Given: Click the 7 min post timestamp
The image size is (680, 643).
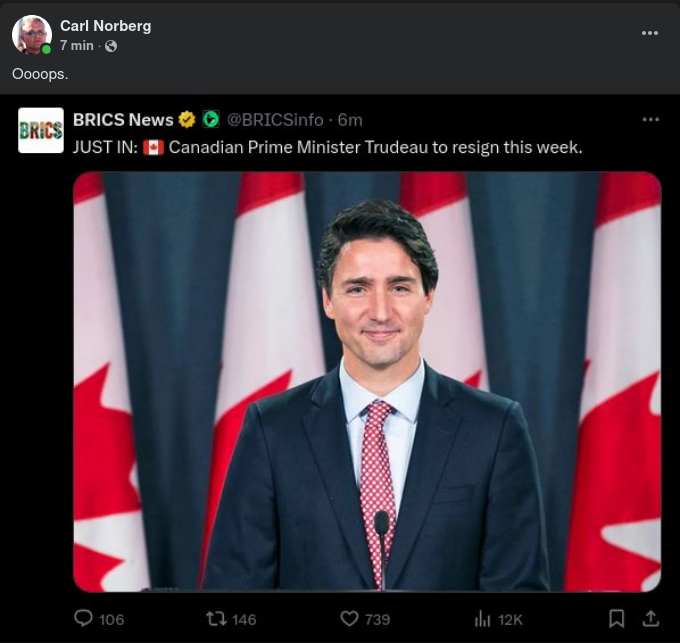Looking at the screenshot, I should tap(77, 46).
